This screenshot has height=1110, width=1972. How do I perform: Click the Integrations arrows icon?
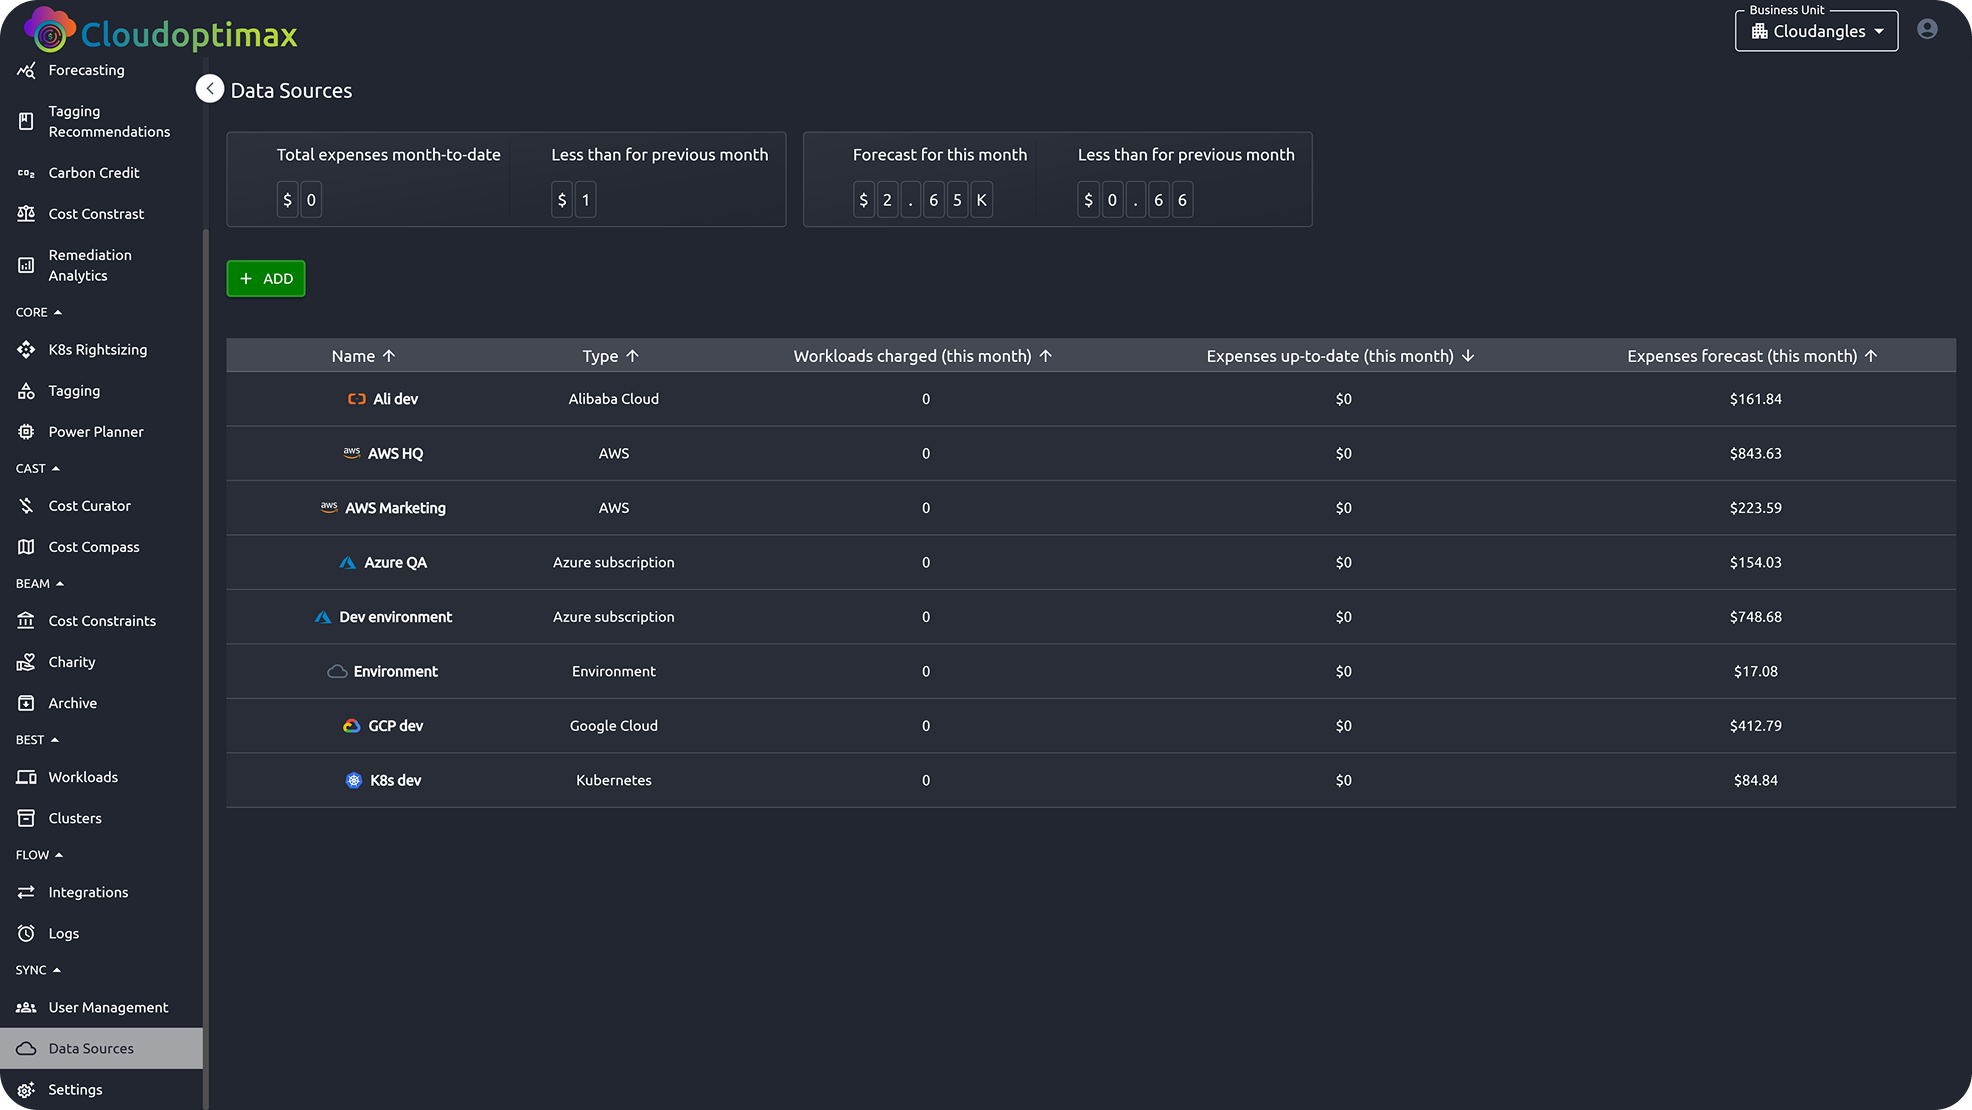click(26, 892)
